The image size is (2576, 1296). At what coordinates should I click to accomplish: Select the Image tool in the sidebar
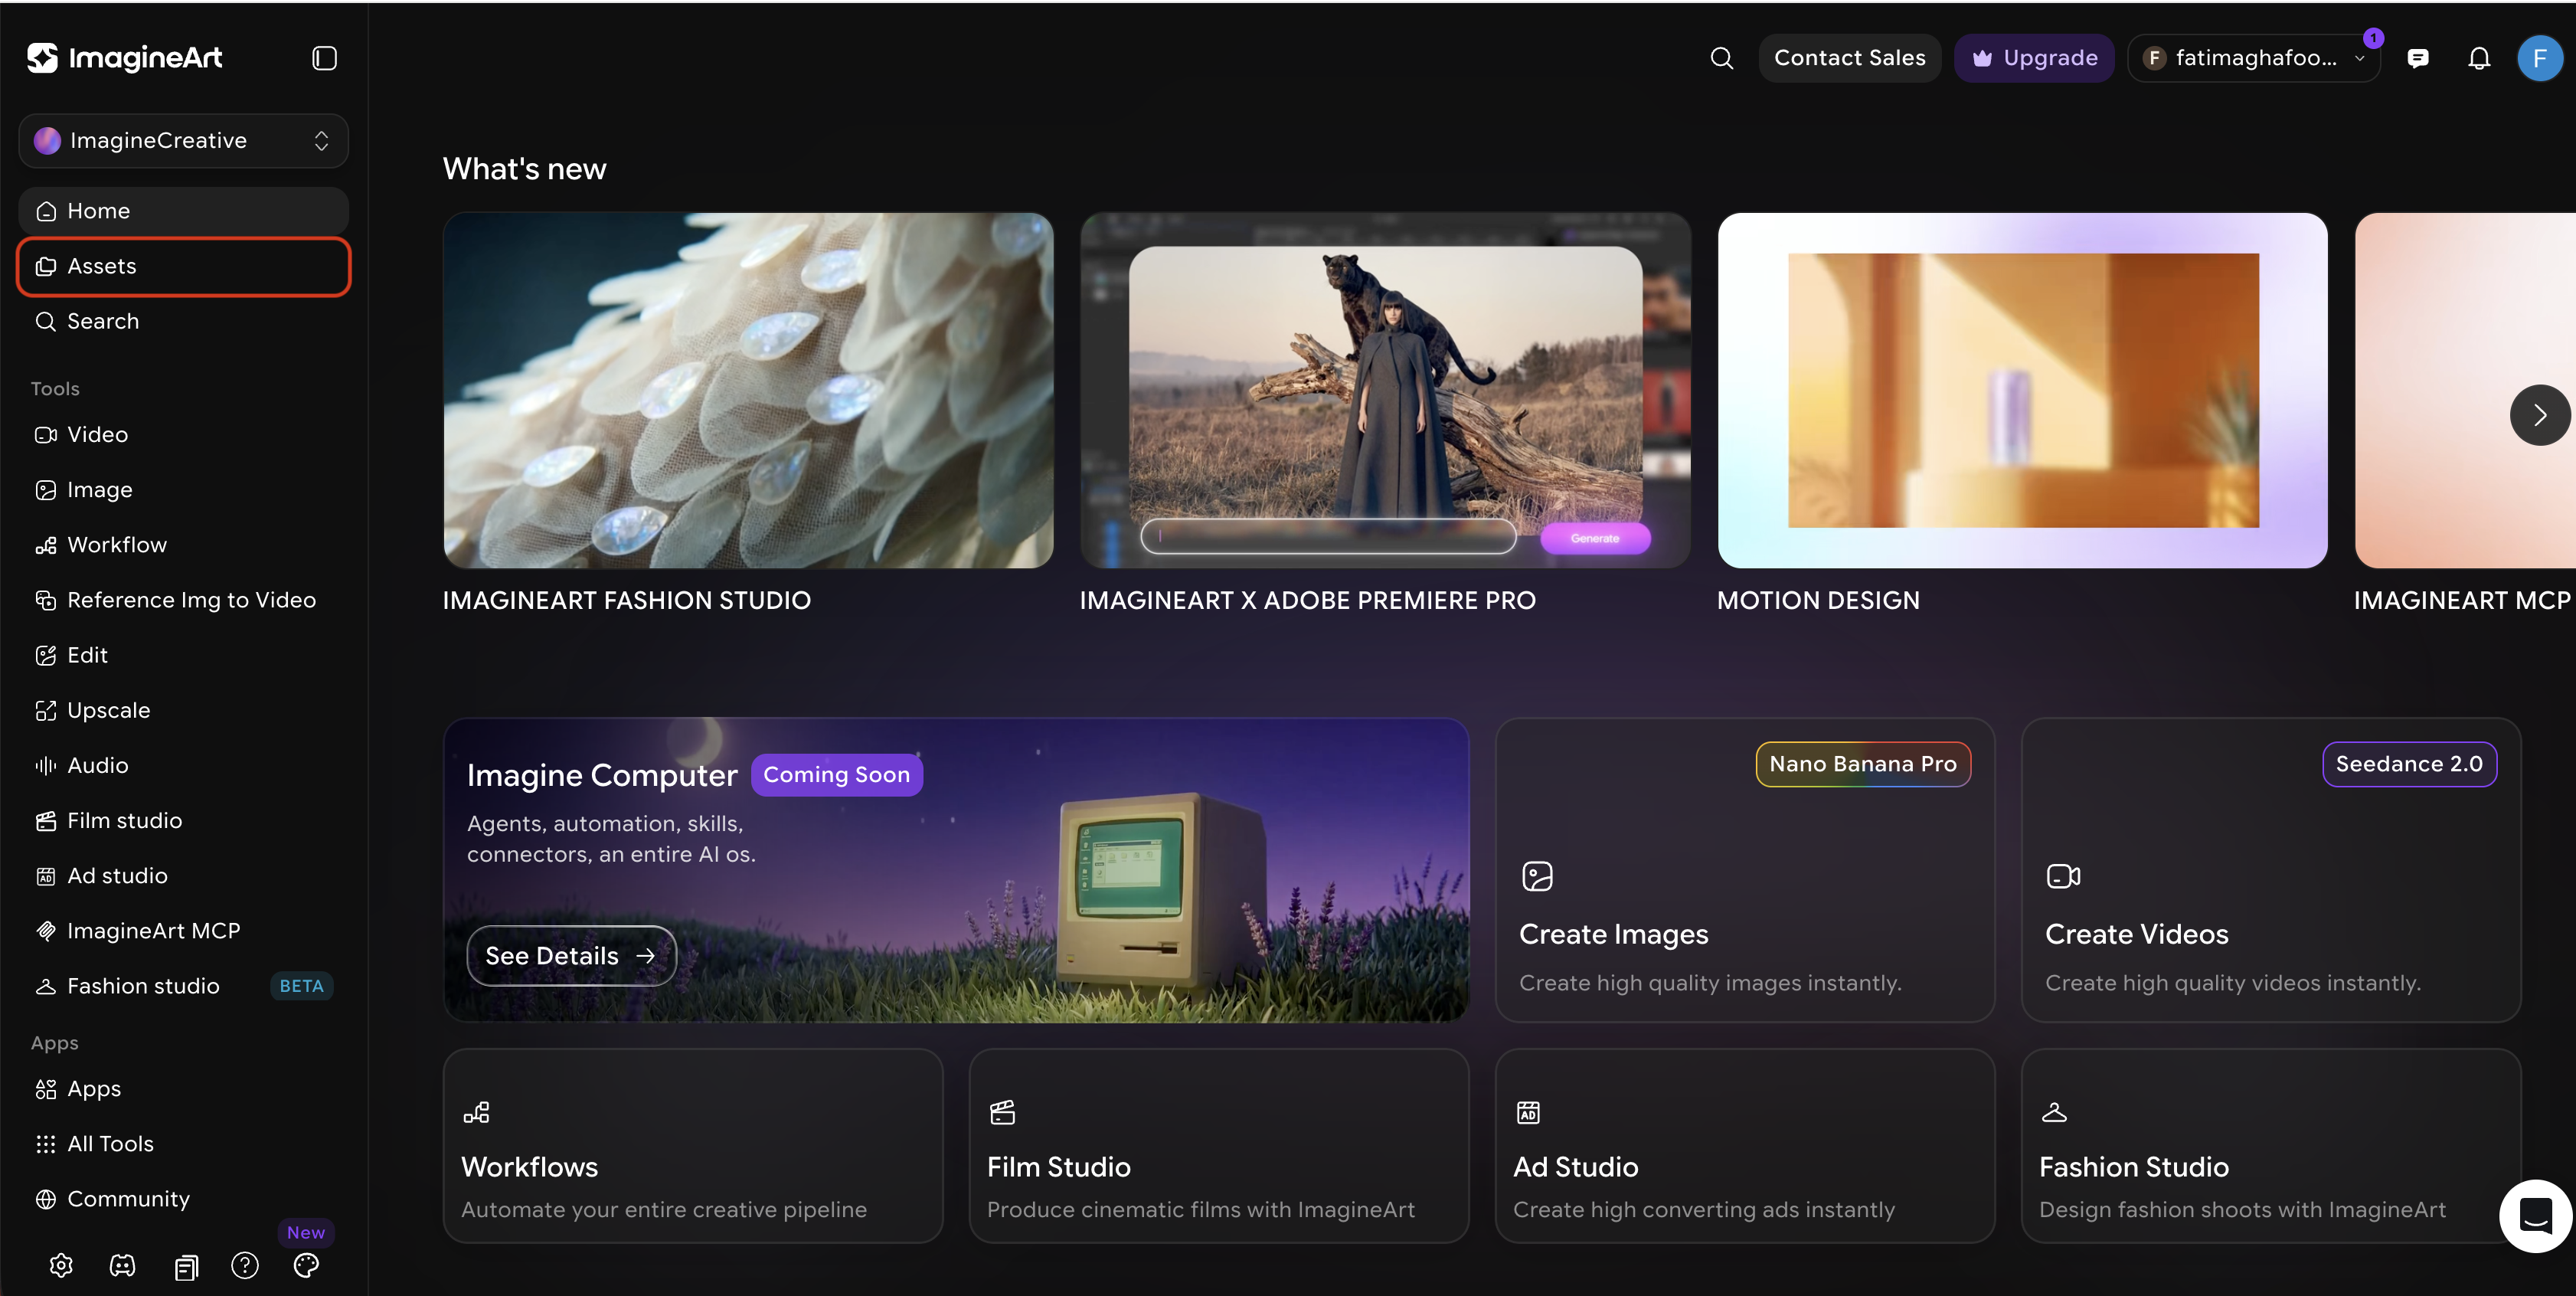183,489
